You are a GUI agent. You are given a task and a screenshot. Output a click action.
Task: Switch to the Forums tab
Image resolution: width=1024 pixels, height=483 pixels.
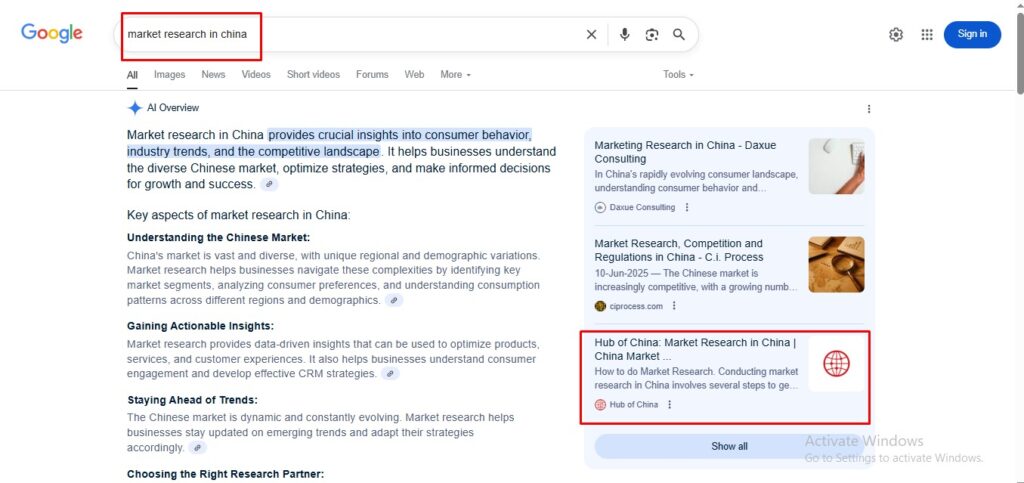coord(372,74)
